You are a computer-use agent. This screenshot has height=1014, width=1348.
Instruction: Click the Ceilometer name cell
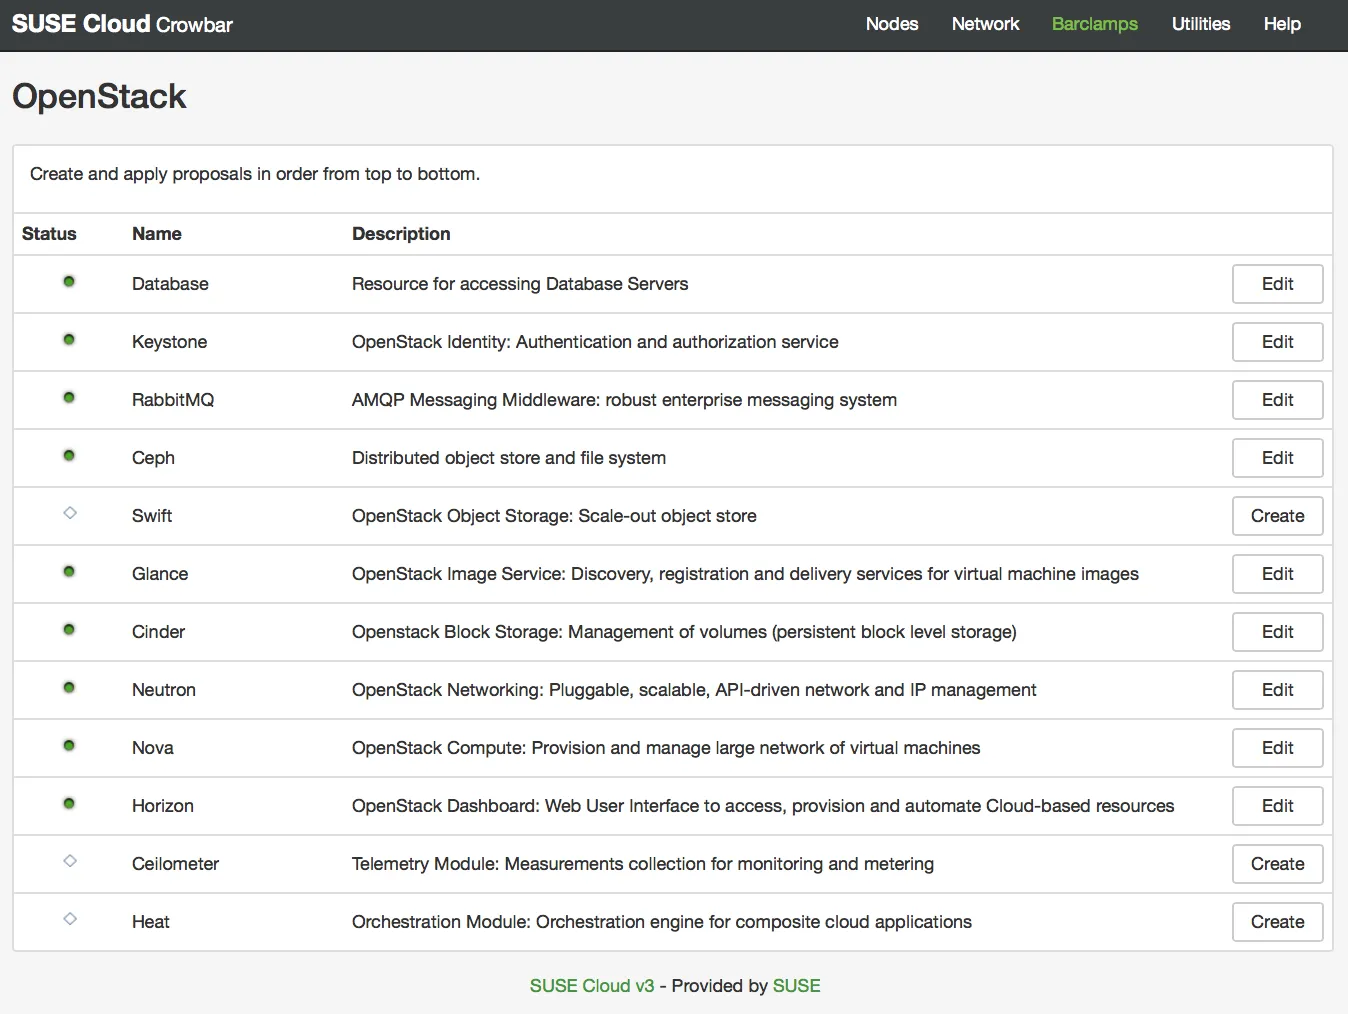coord(175,864)
